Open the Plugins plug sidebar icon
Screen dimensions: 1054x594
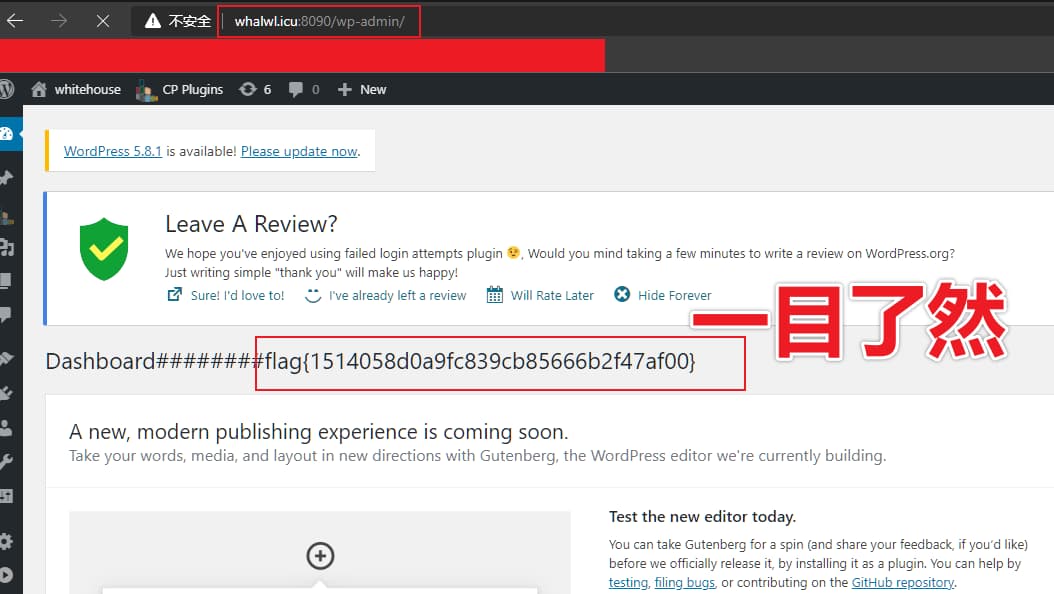7,393
